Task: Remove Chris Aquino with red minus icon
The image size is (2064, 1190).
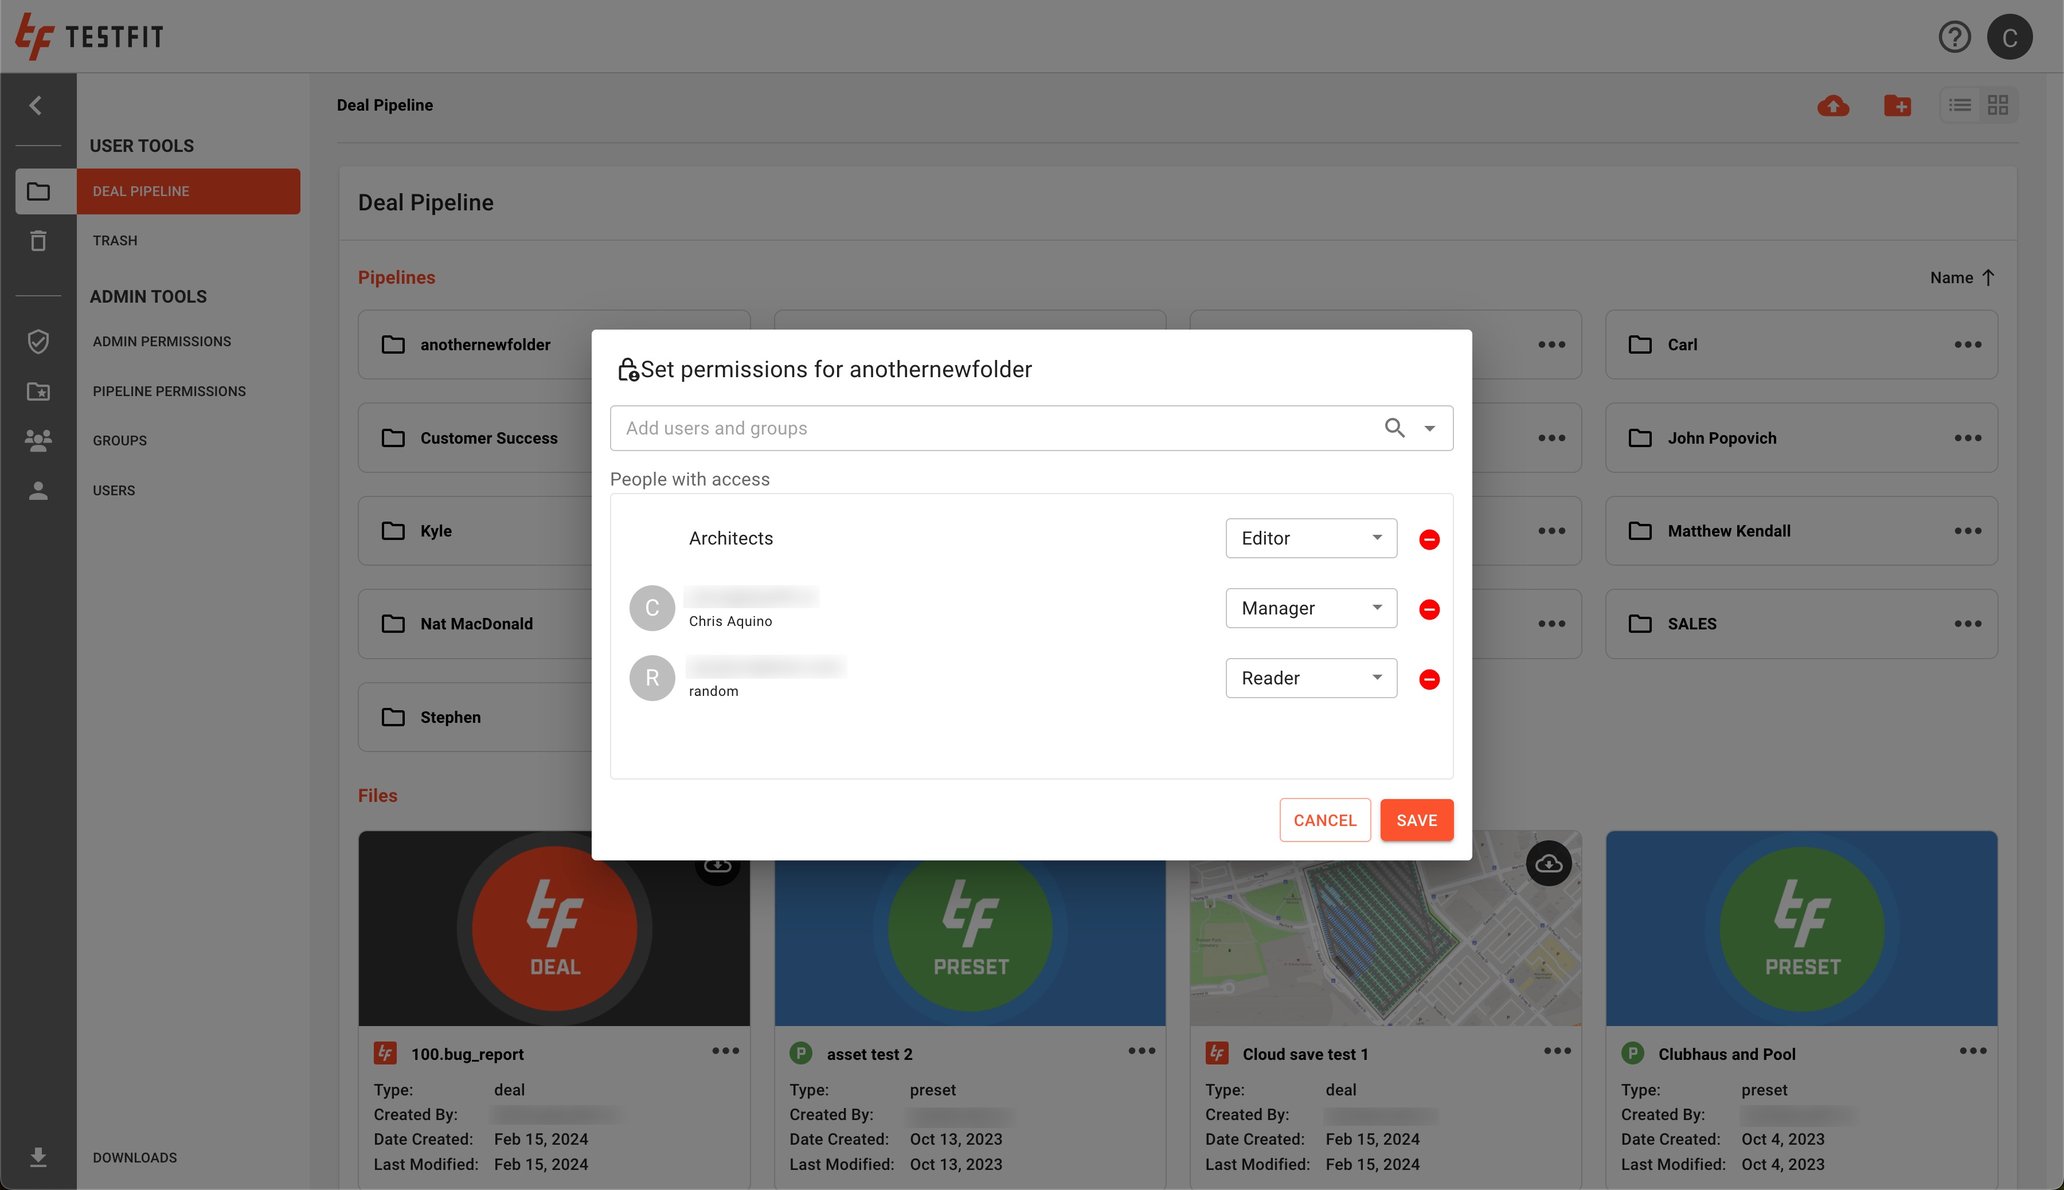Action: click(1429, 609)
